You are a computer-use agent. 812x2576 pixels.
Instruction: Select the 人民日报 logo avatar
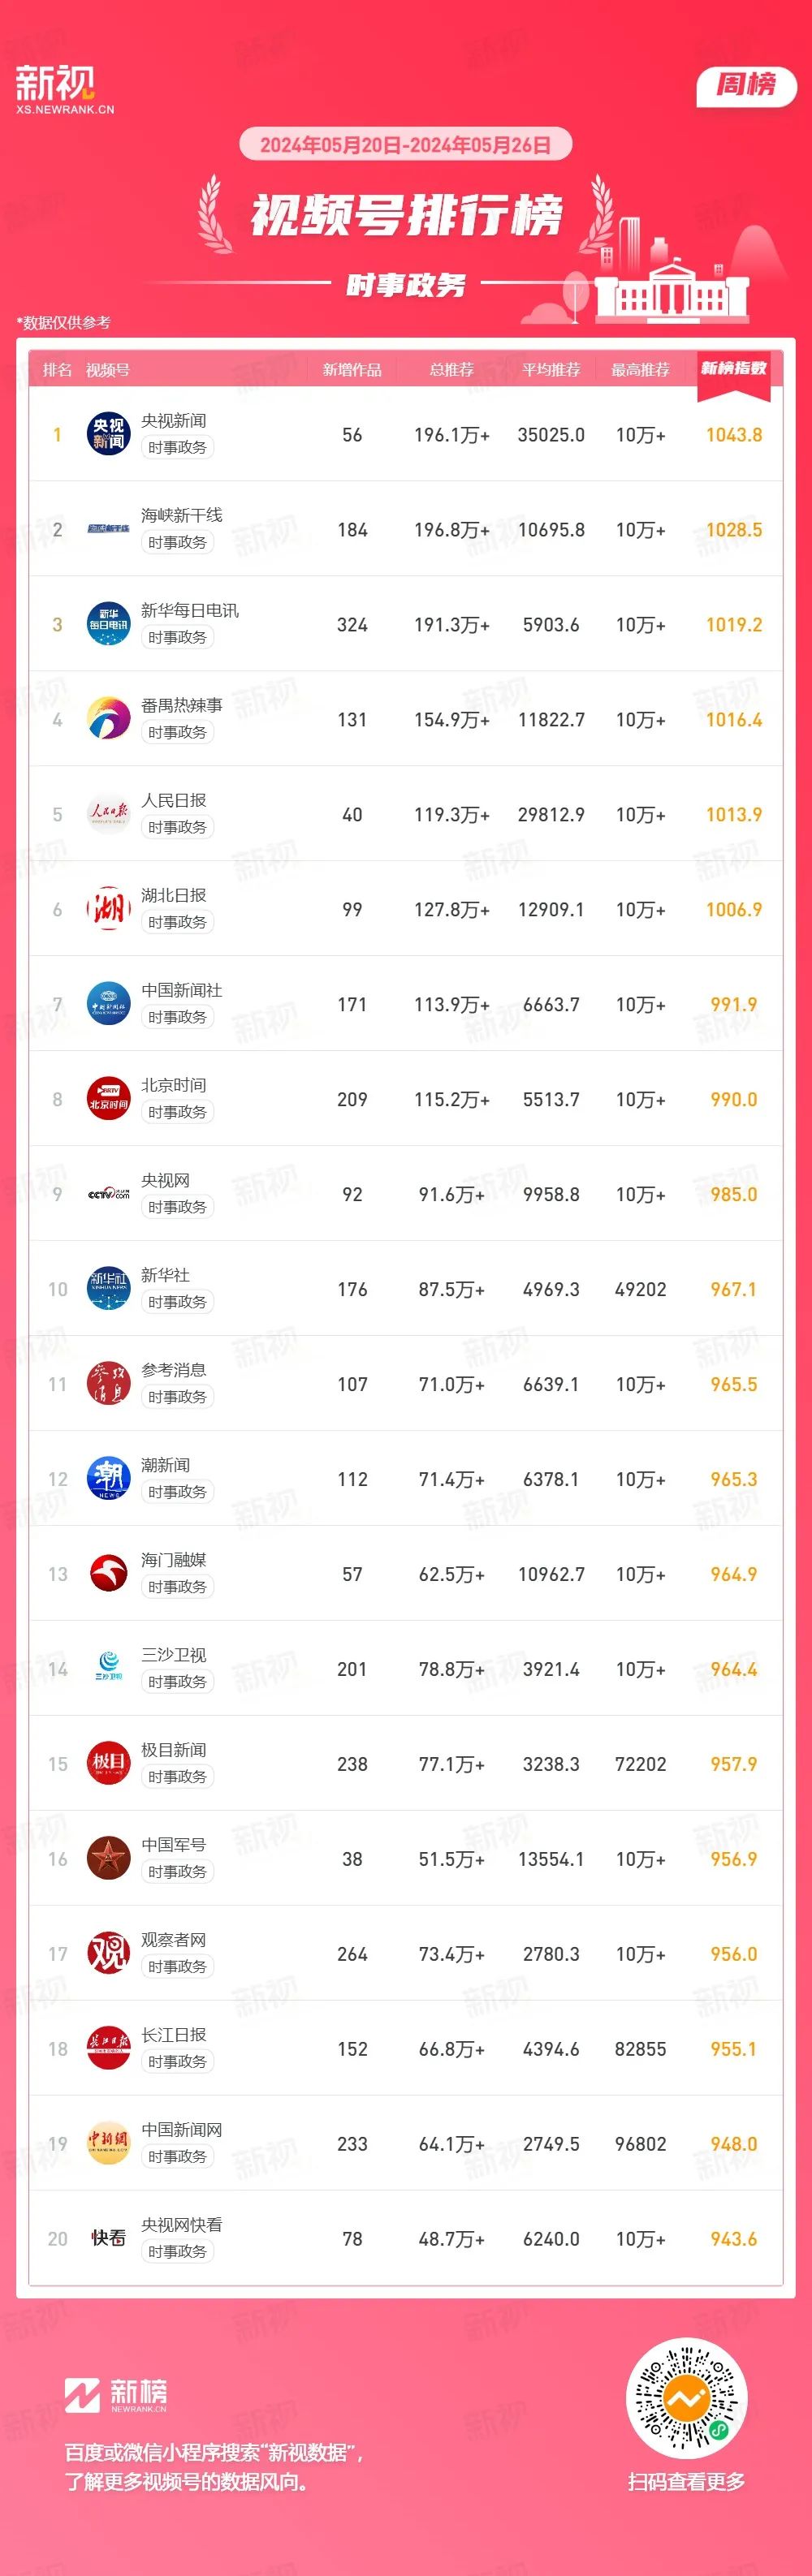(108, 814)
